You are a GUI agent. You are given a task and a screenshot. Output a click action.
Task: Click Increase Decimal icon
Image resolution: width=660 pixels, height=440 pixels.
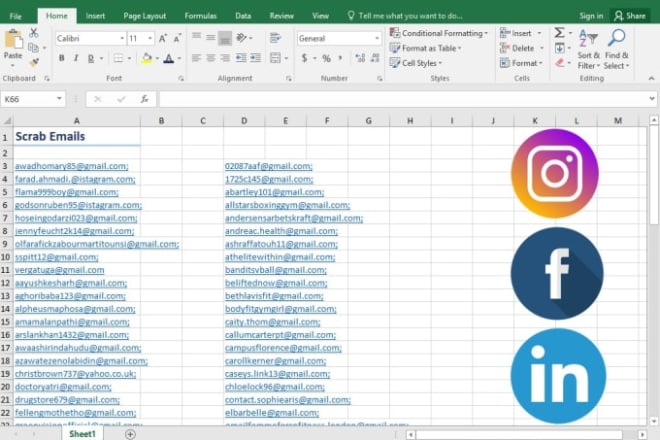coord(360,58)
